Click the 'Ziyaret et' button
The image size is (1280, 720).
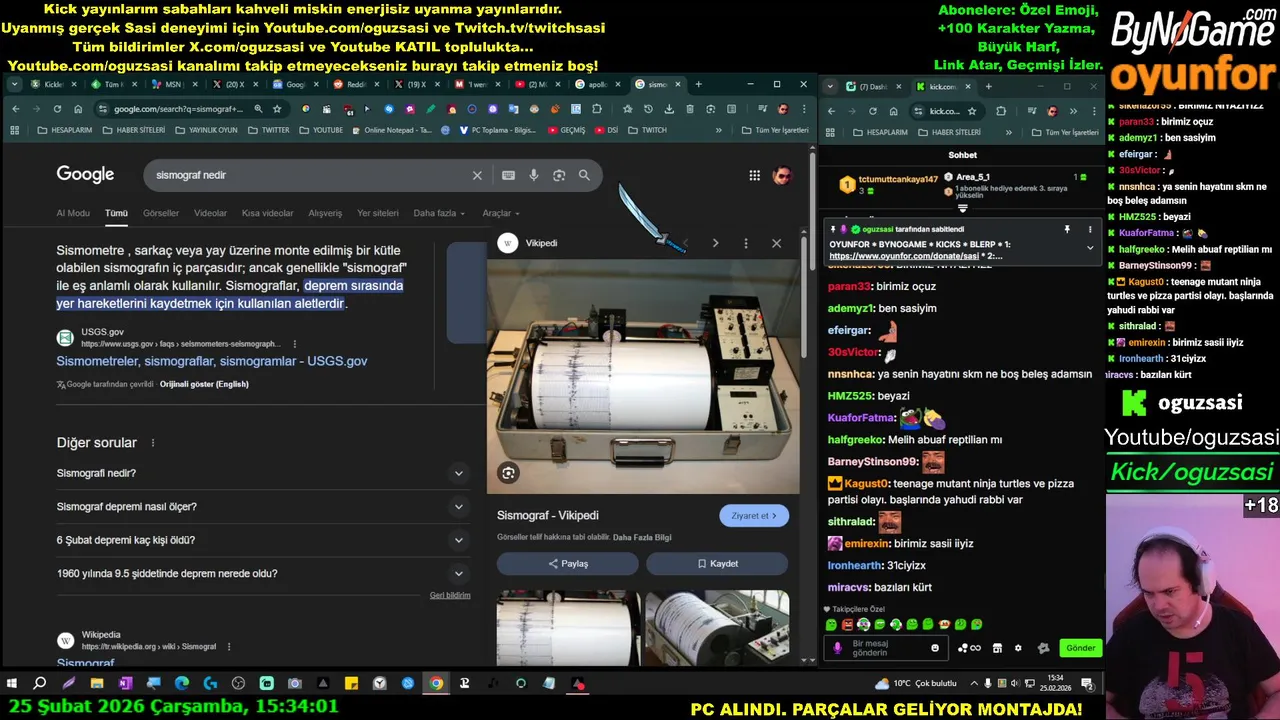click(x=754, y=516)
